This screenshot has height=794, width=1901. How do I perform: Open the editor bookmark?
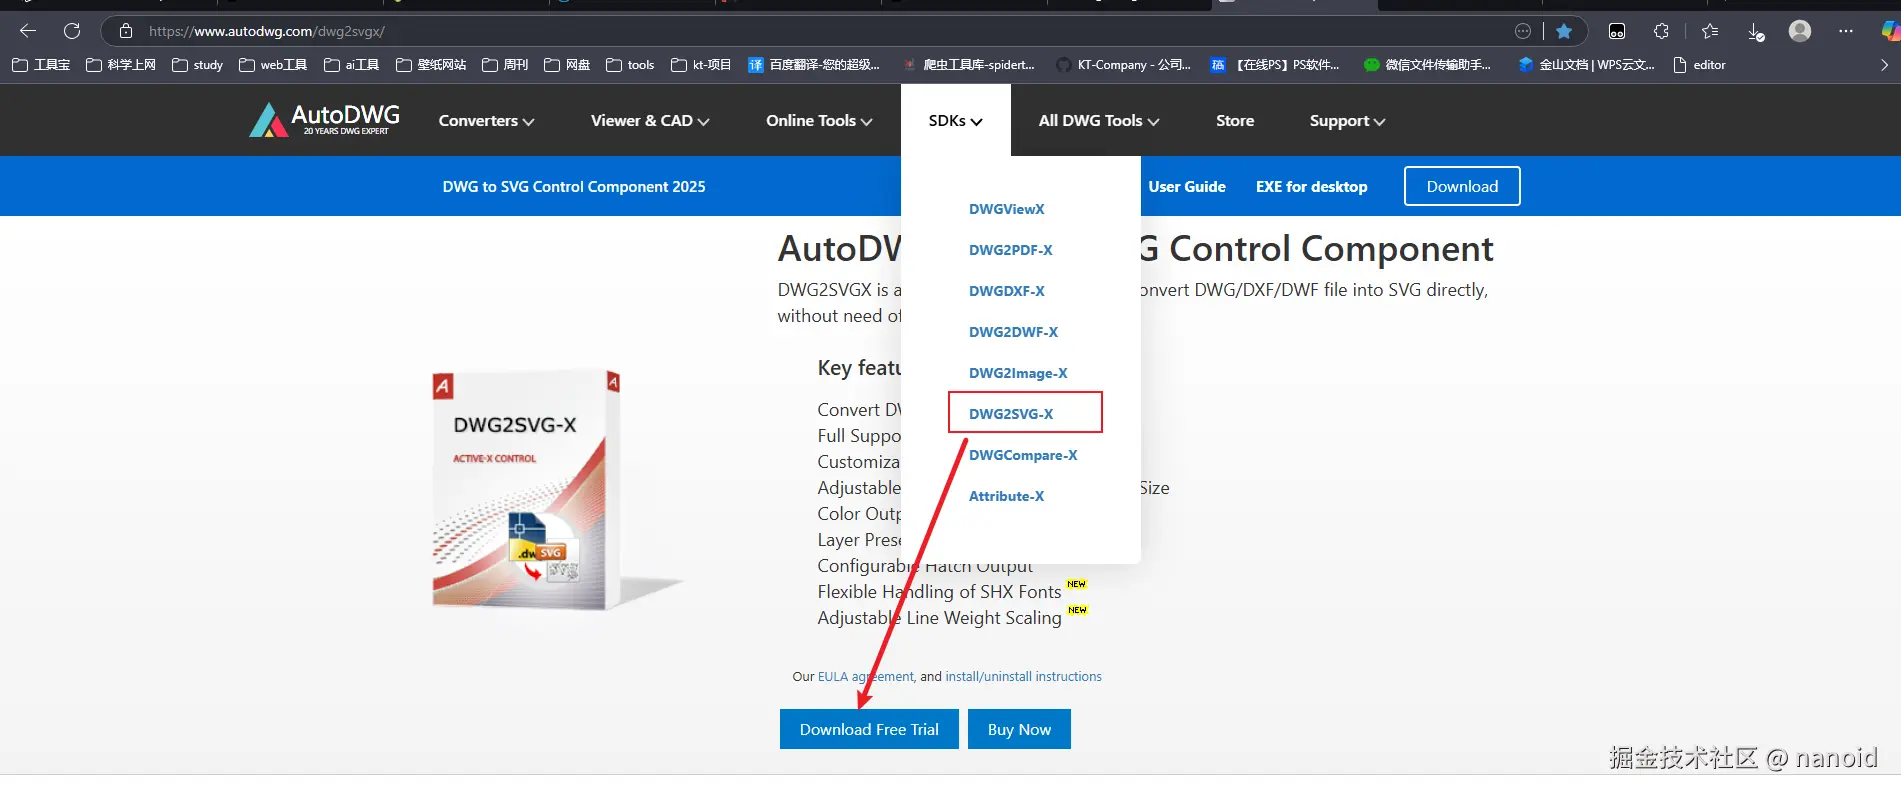coord(1700,65)
